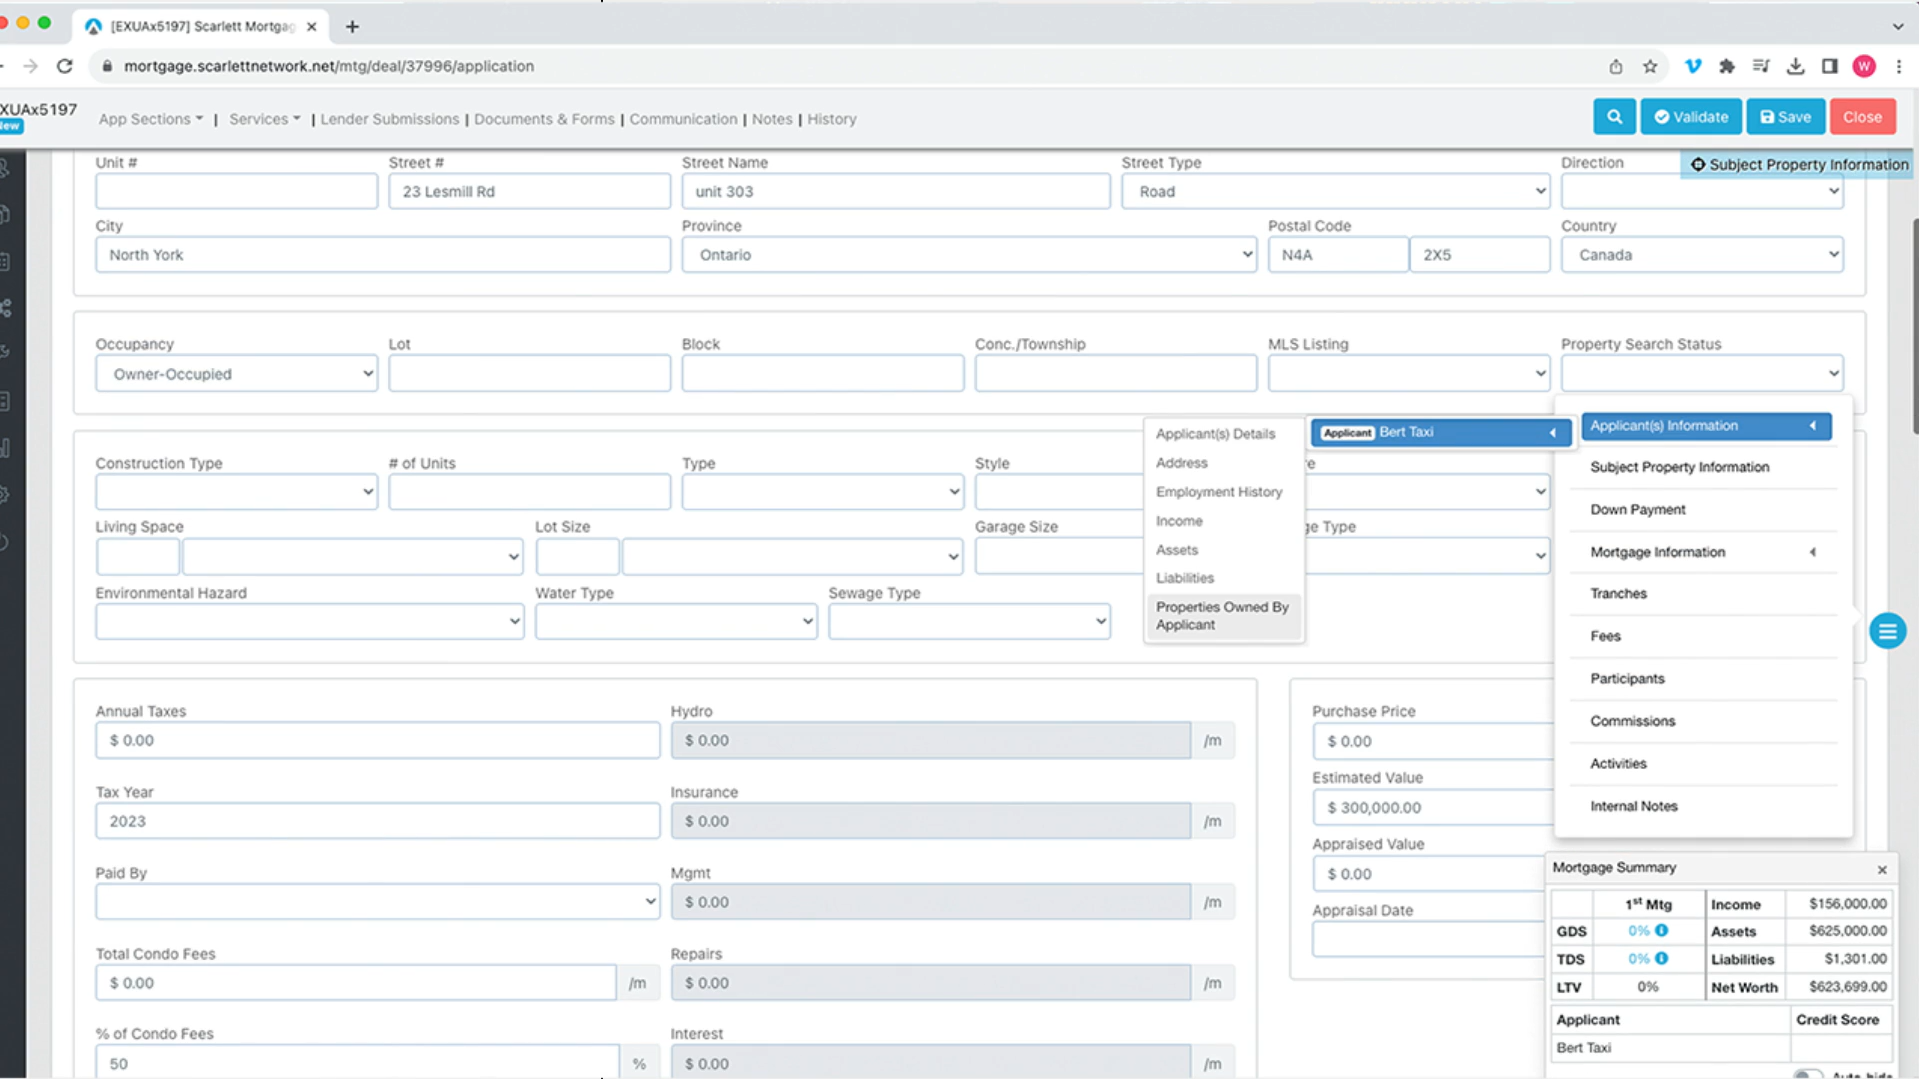Open the browser downloads icon
This screenshot has width=1919, height=1079.
(x=1795, y=66)
